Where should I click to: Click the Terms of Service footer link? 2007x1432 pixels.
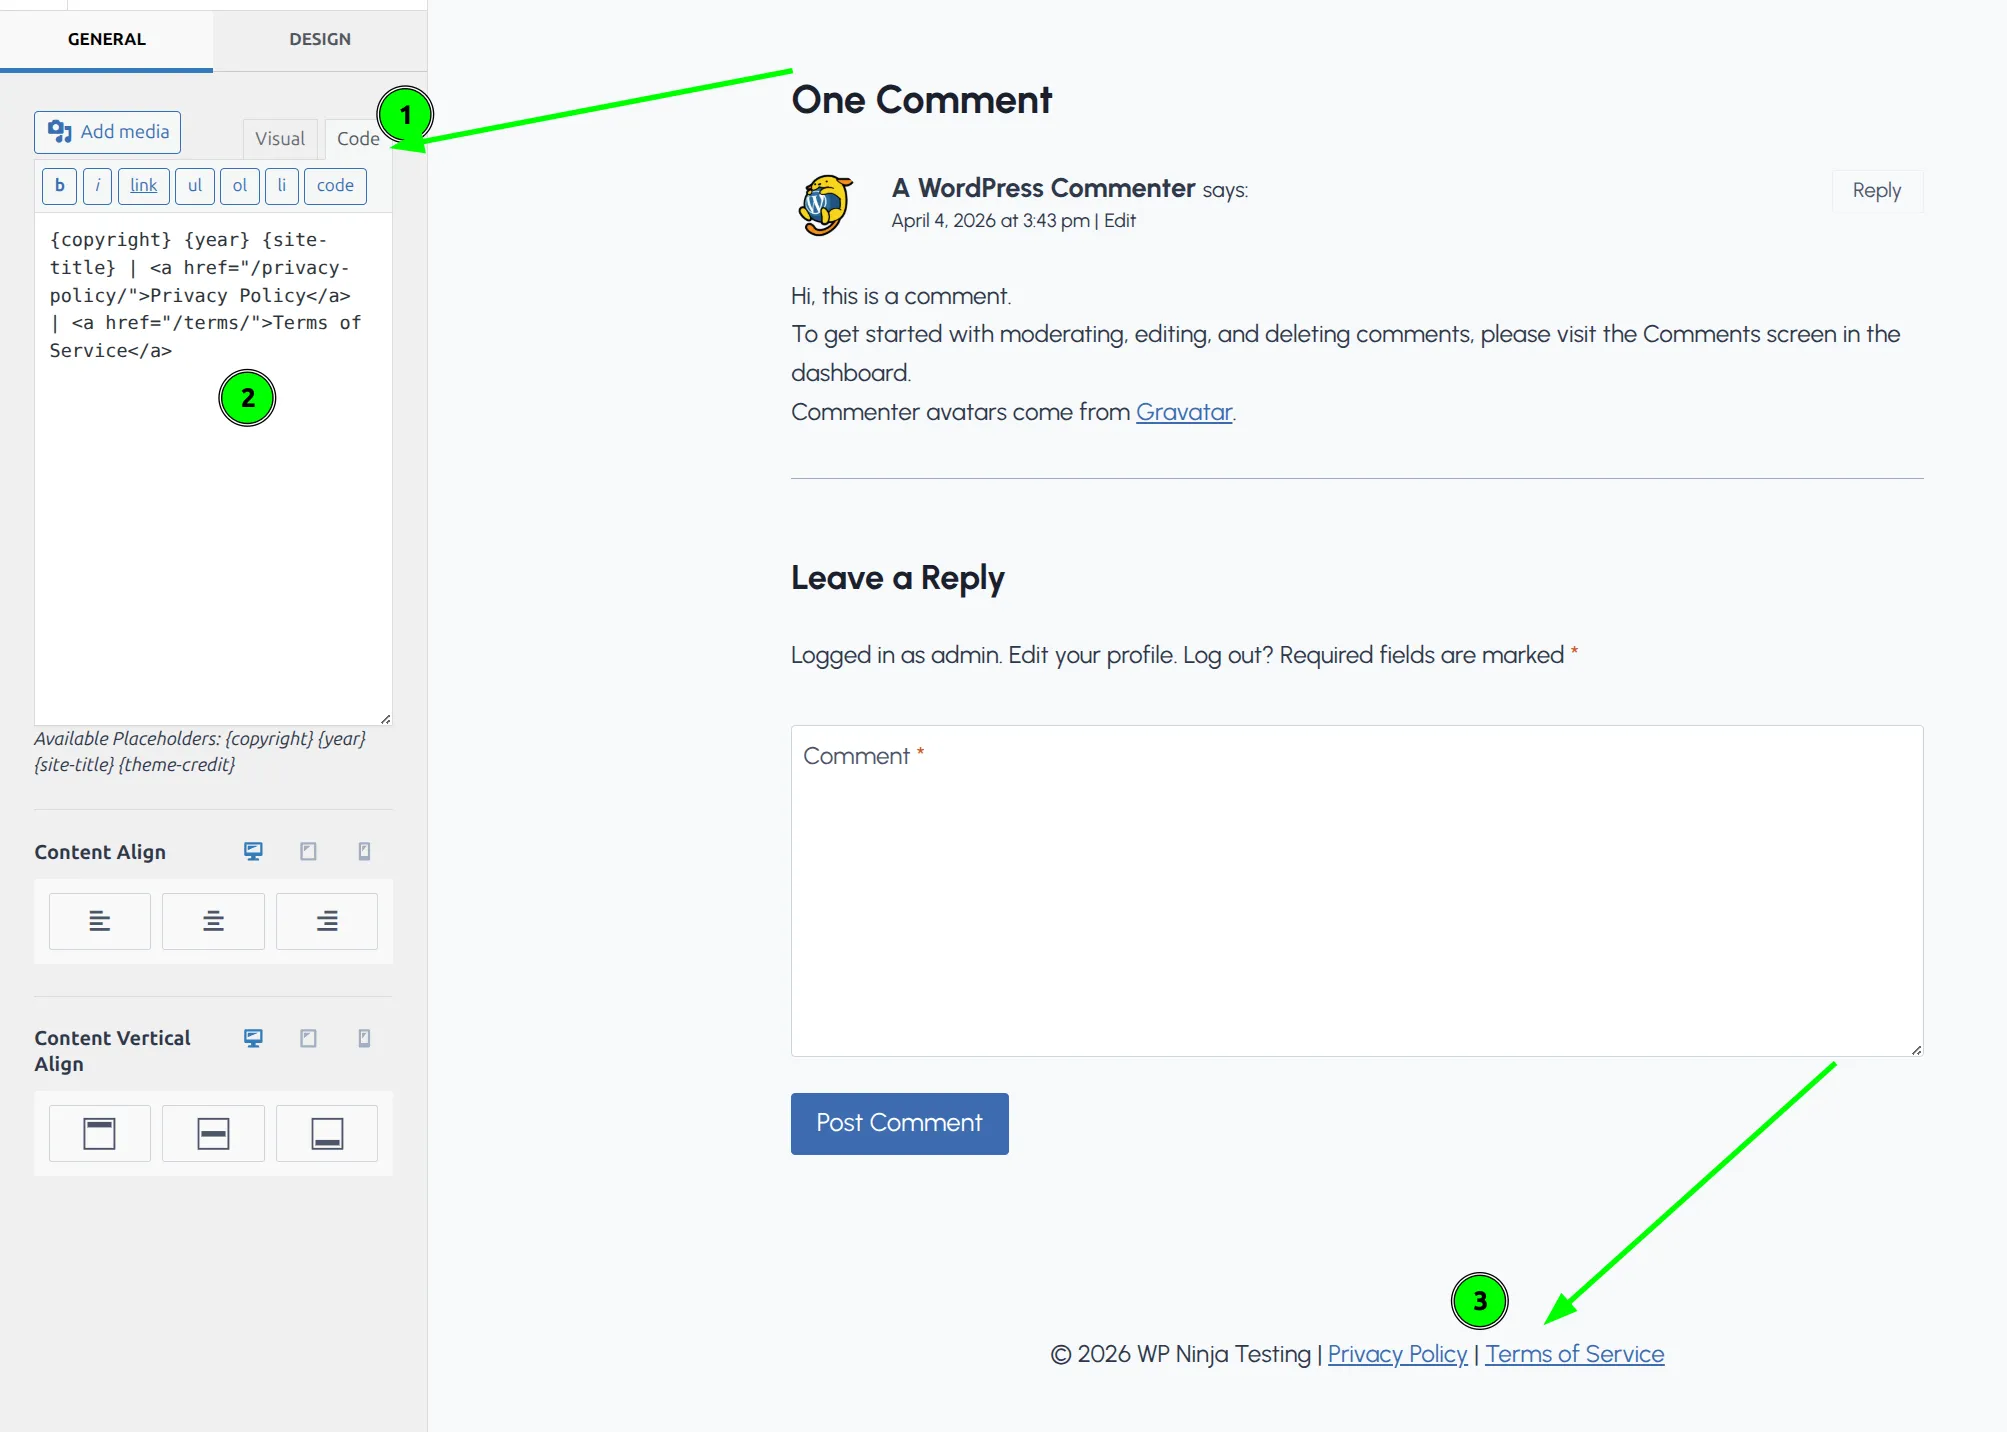point(1573,1353)
